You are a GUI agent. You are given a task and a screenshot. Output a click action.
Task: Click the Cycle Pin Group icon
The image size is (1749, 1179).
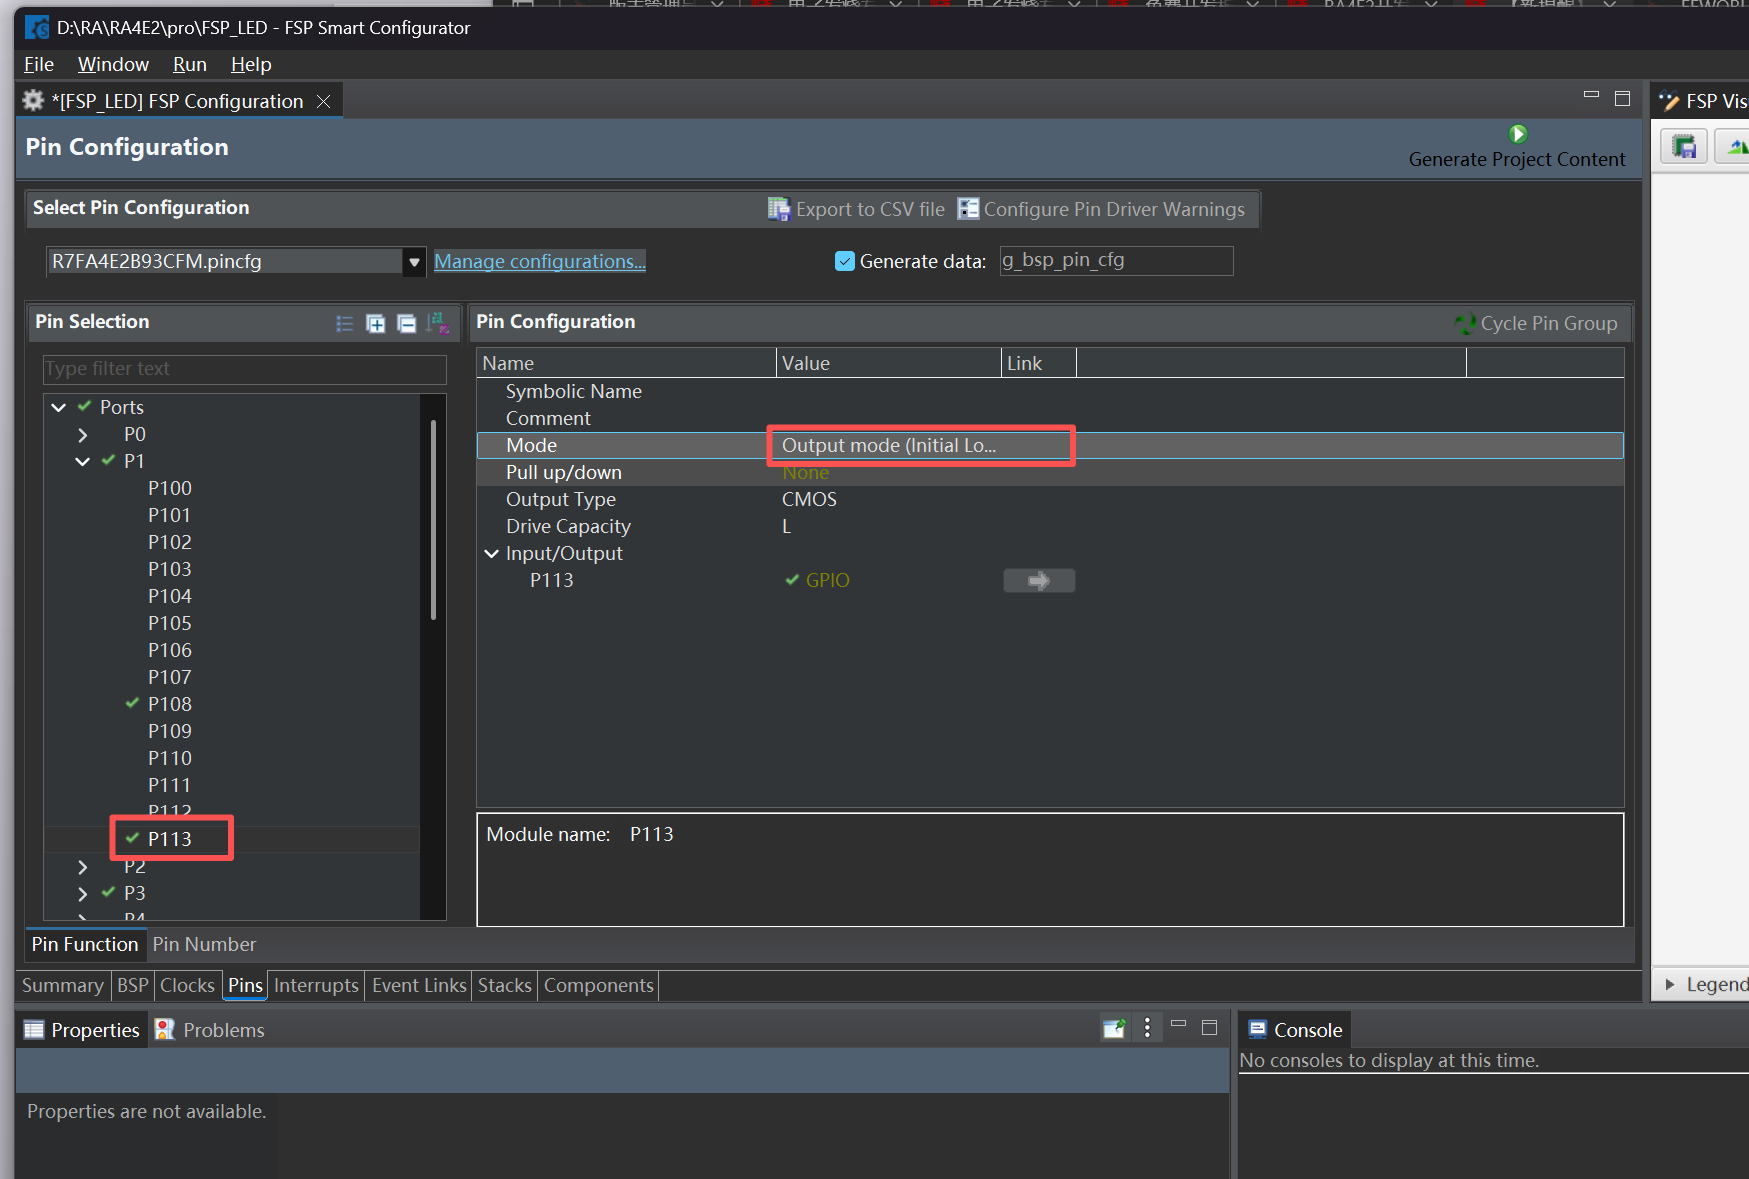(x=1466, y=323)
